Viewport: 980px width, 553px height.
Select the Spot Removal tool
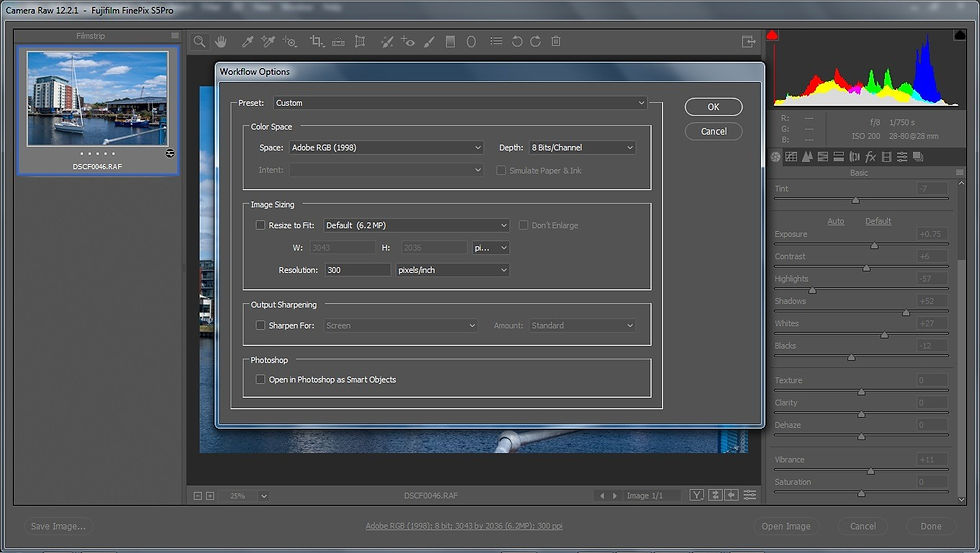(x=387, y=41)
